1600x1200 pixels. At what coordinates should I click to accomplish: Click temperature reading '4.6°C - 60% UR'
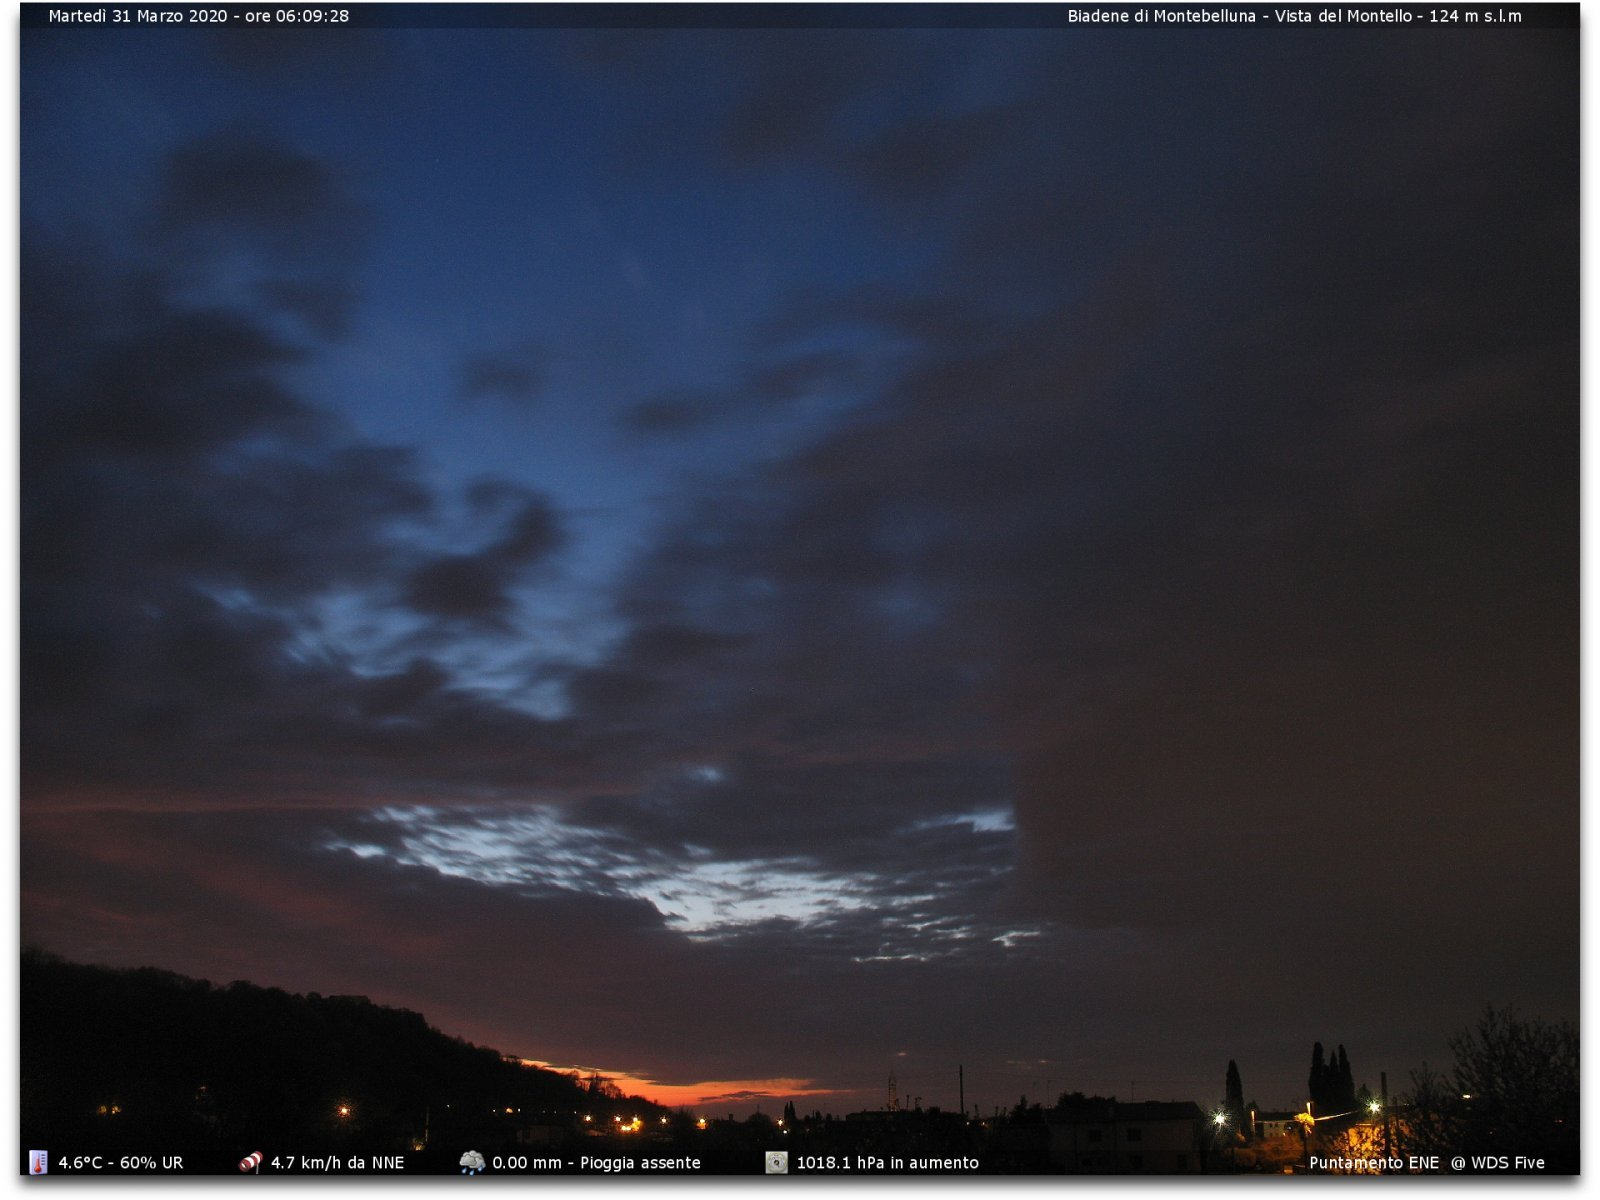click(121, 1163)
